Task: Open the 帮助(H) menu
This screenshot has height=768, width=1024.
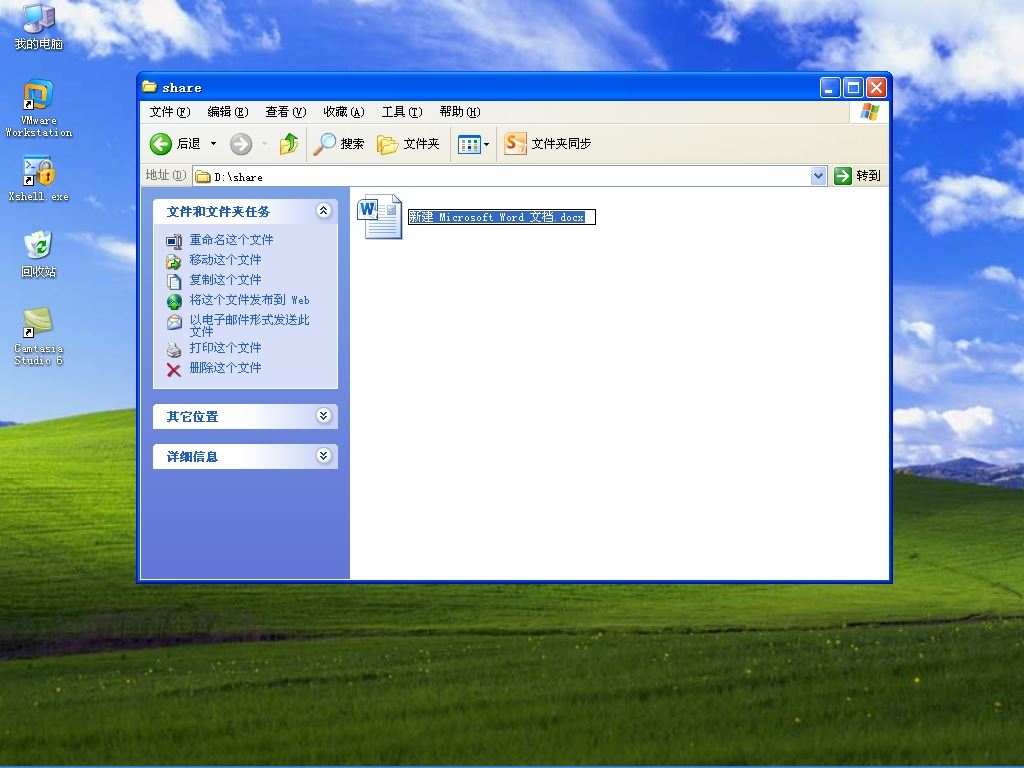Action: coord(460,112)
